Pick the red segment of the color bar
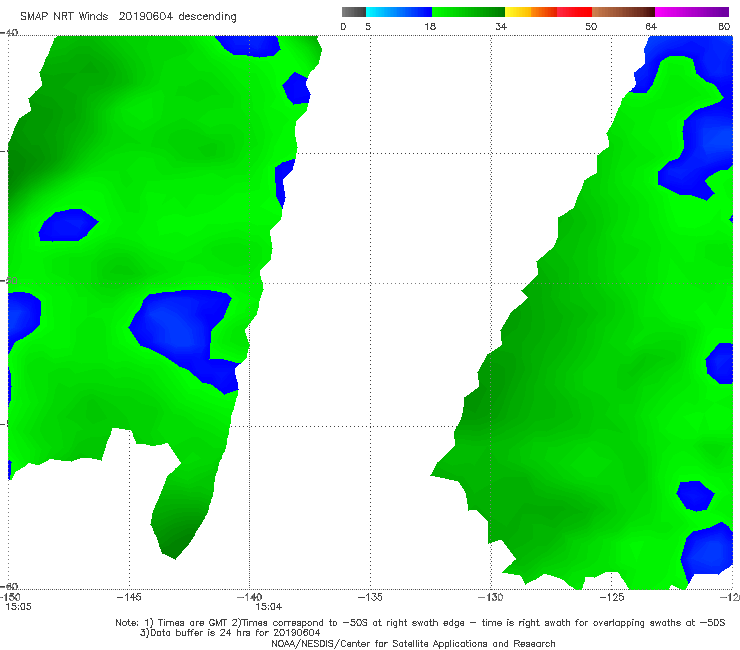This screenshot has width=740, height=650. (574, 12)
